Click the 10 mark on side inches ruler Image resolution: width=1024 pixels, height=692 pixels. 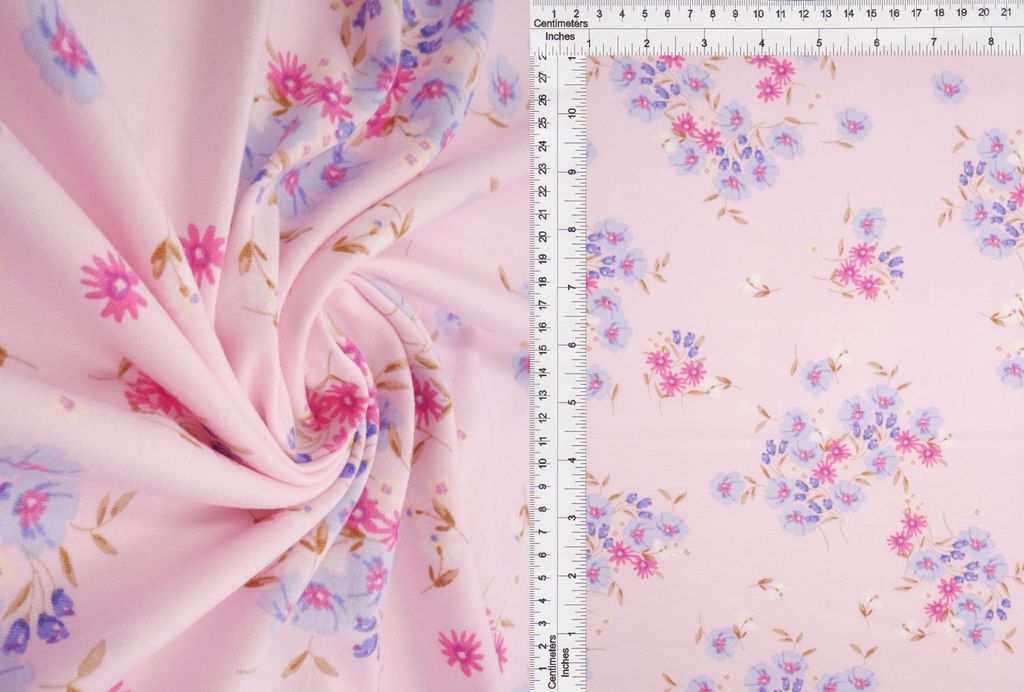click(573, 112)
